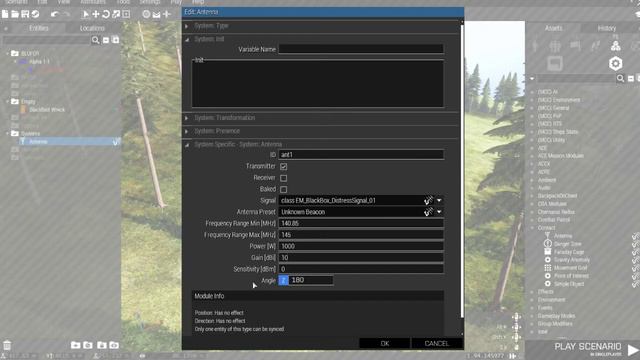Switch to the Locations tab
The image size is (640, 360).
[92, 28]
